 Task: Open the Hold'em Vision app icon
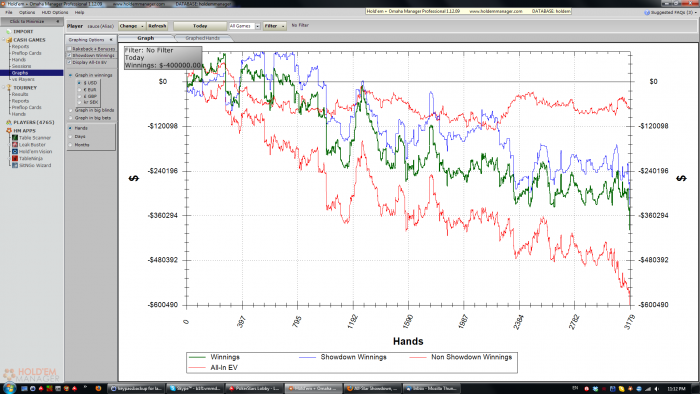(15, 152)
